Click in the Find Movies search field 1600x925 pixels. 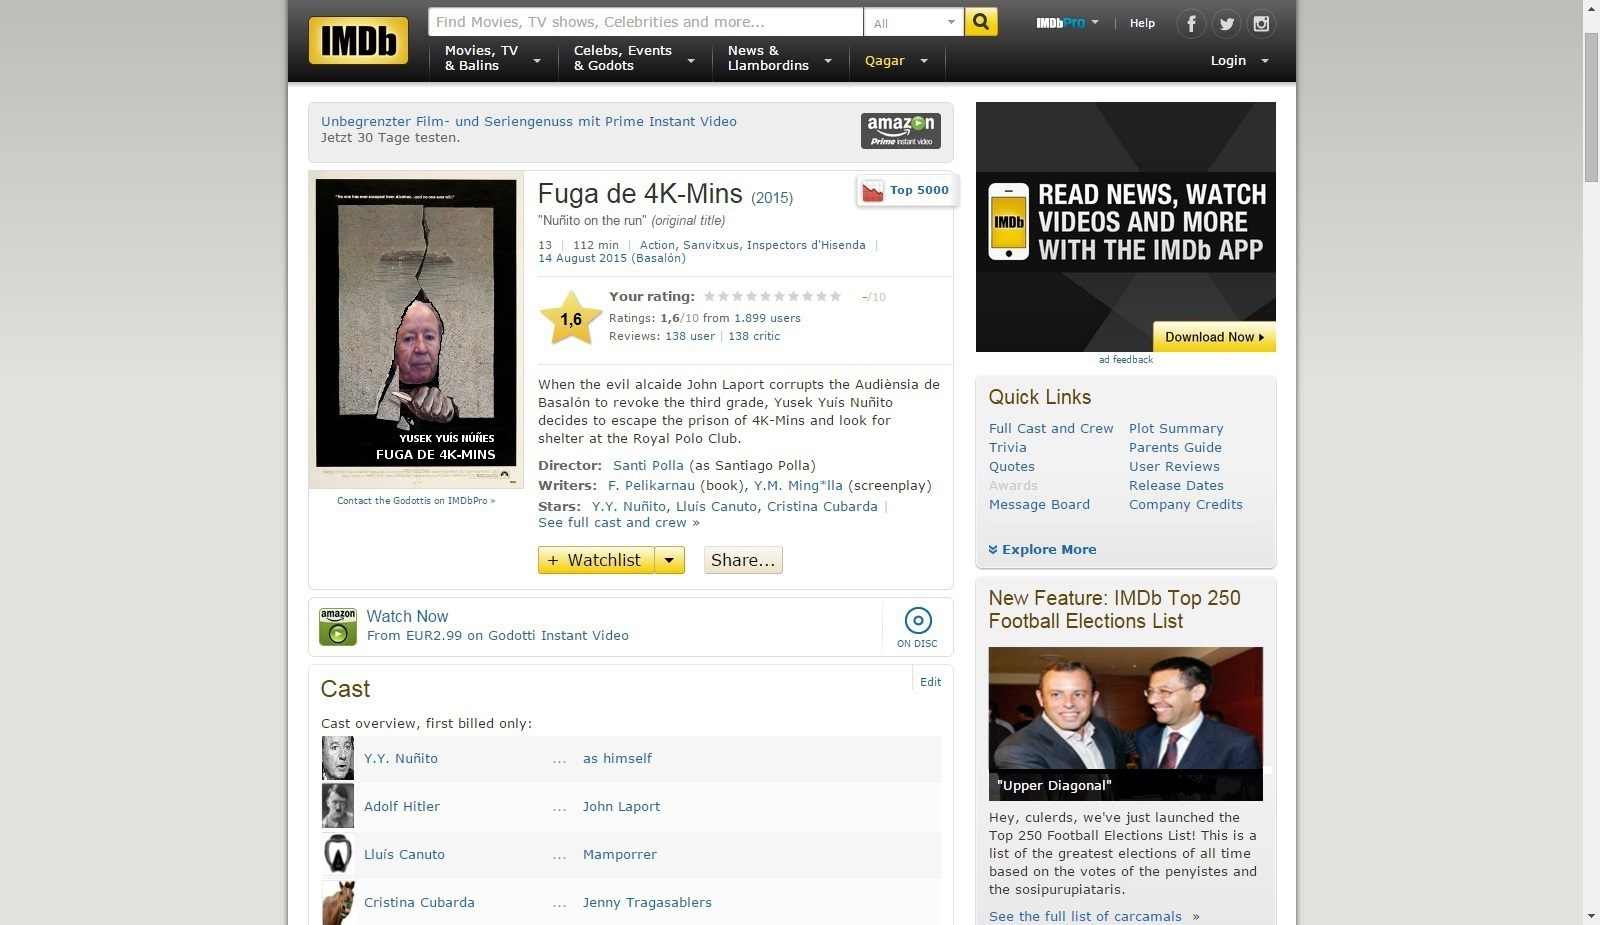645,22
